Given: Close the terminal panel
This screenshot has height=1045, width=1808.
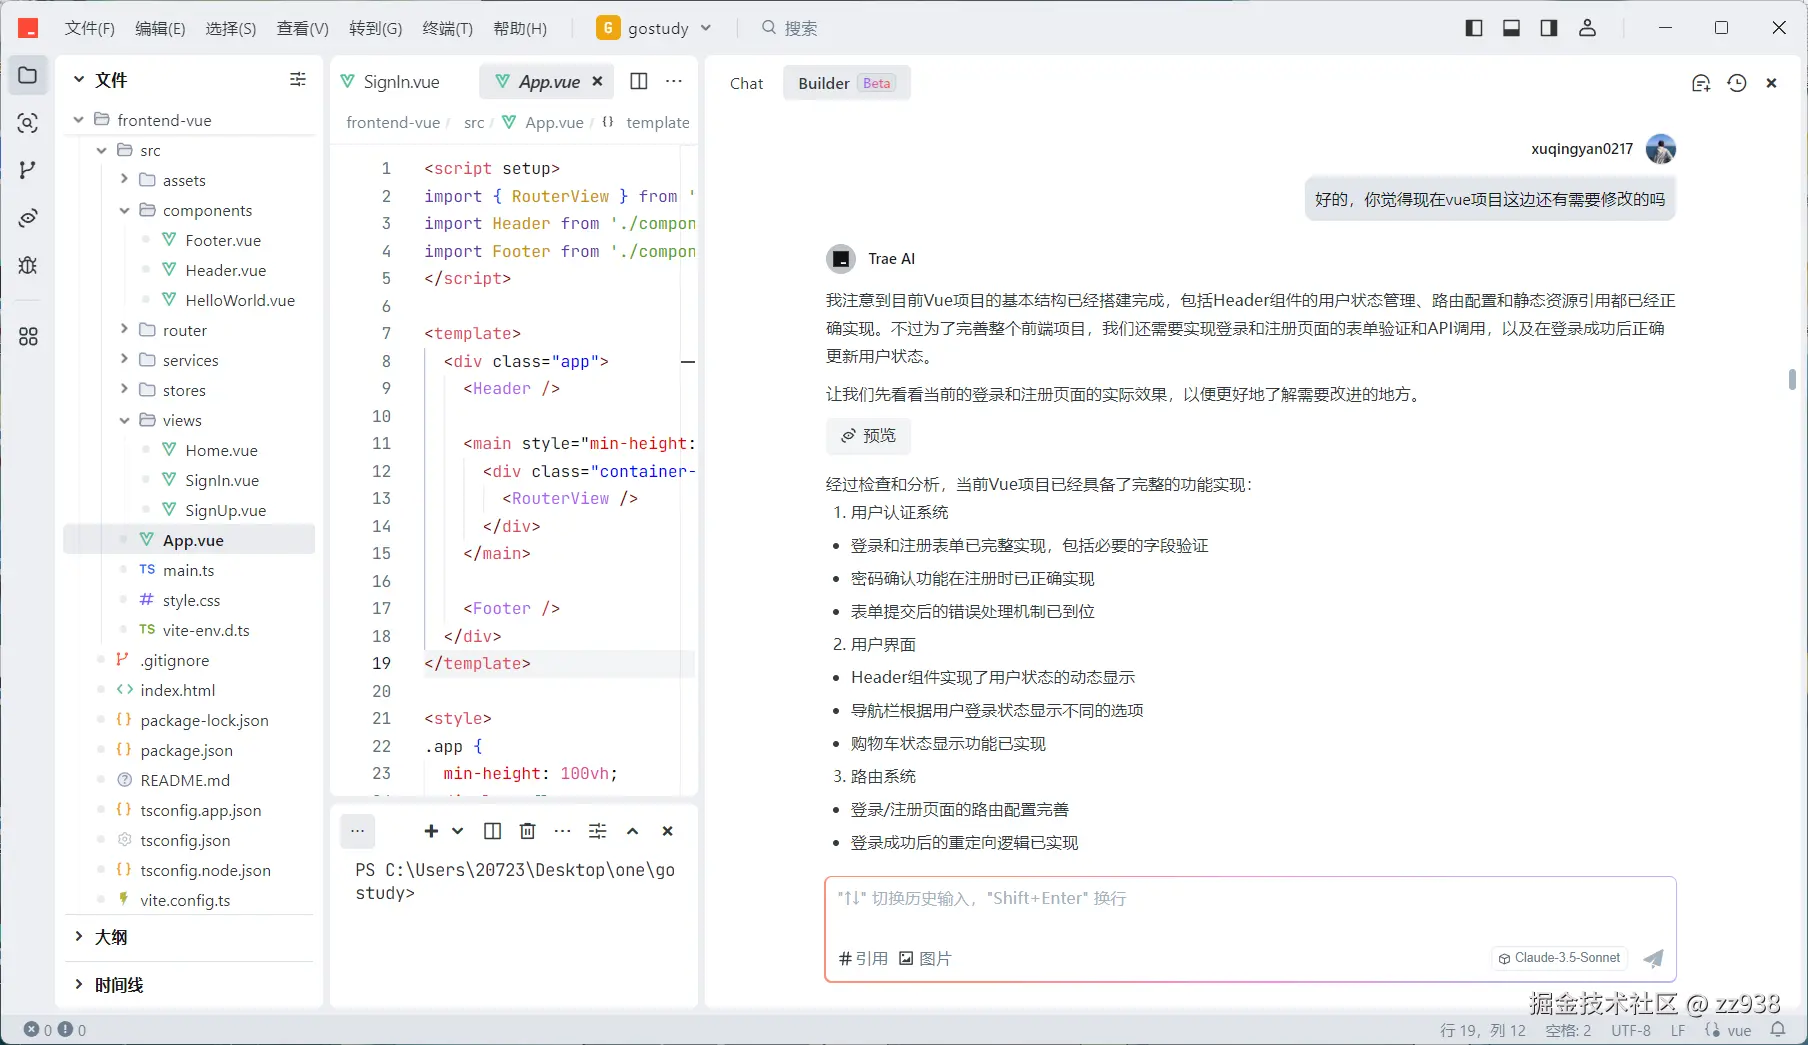Looking at the screenshot, I should pyautogui.click(x=668, y=831).
